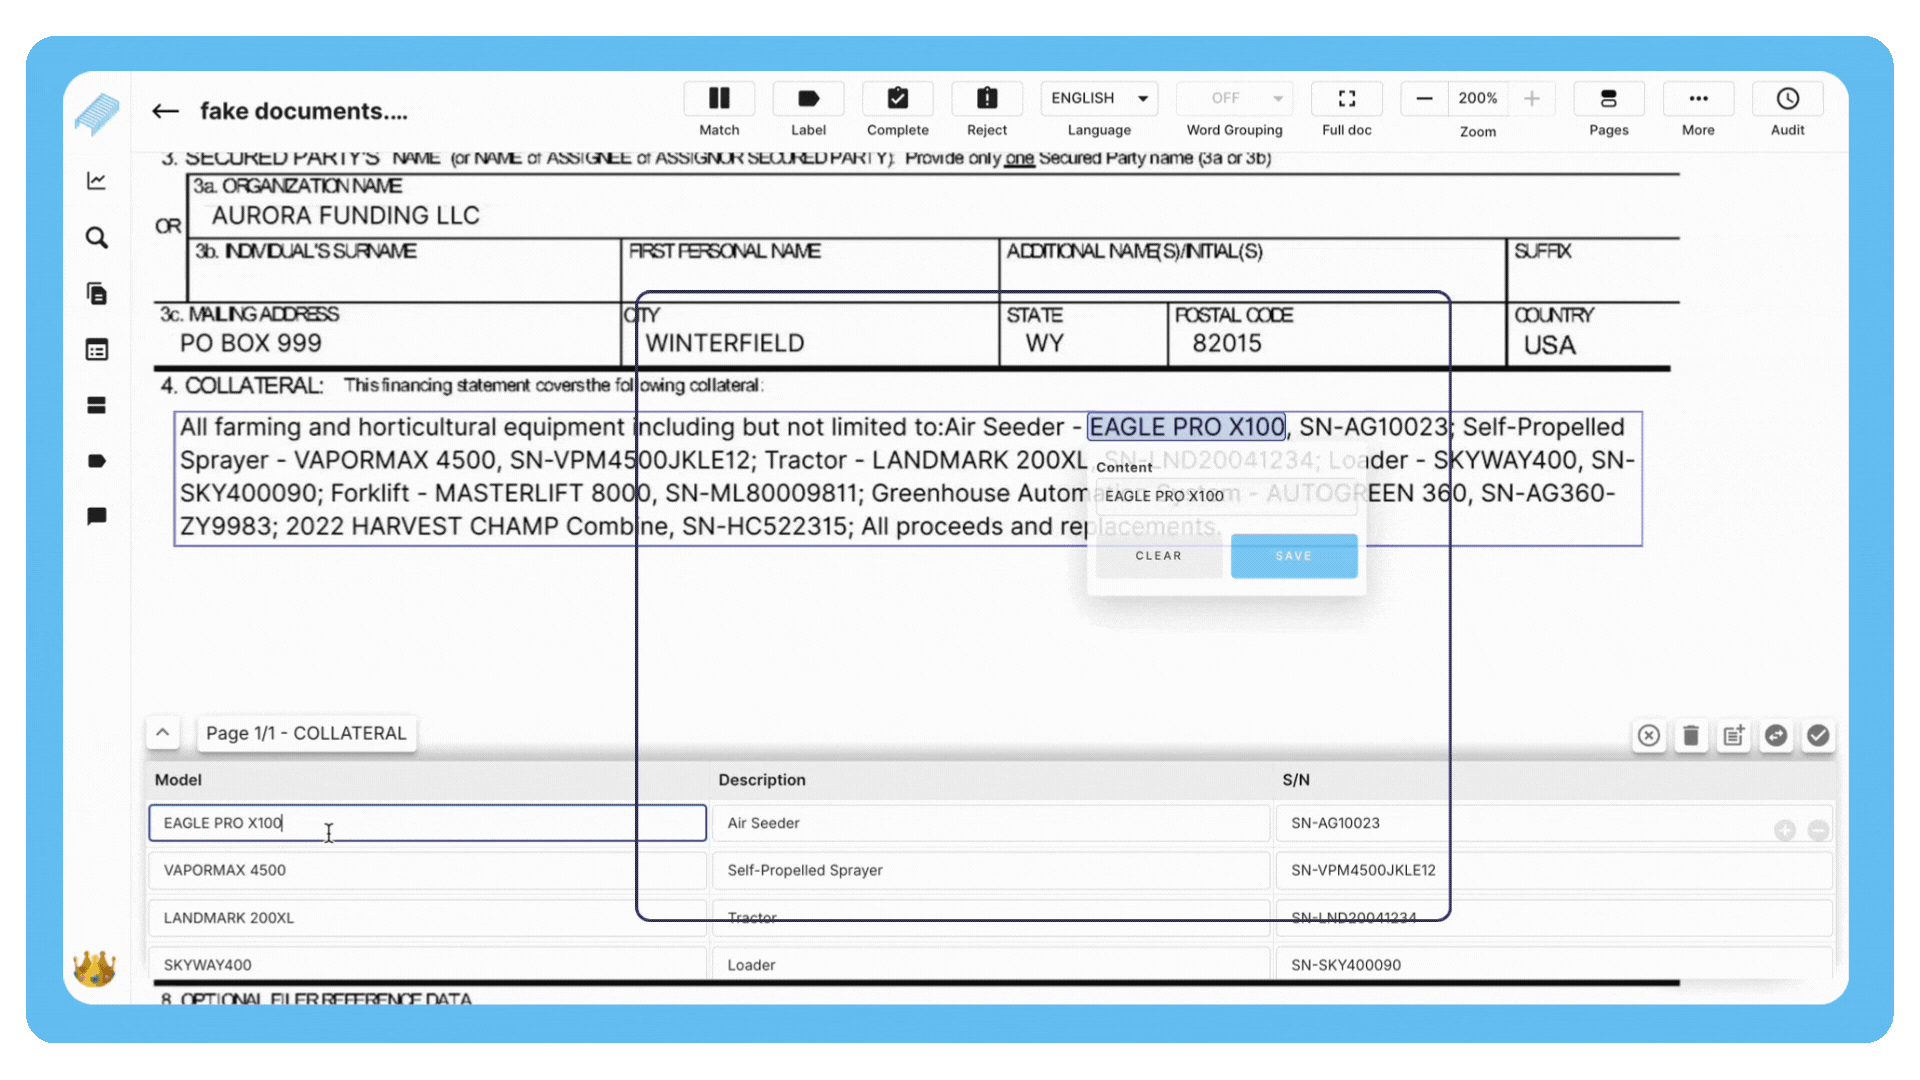Click the USA country text
Screen dimensions: 1920x1080
[1550, 345]
